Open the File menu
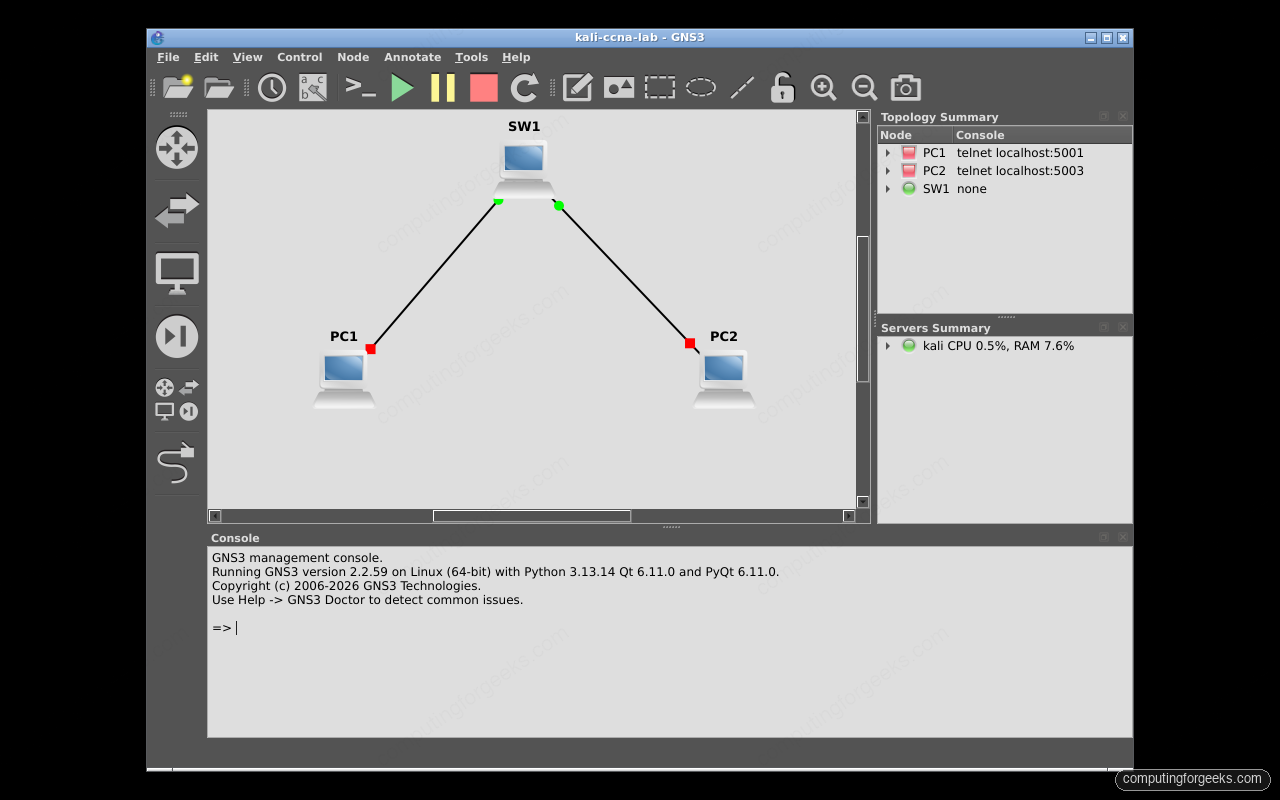The width and height of the screenshot is (1280, 800). pos(168,57)
